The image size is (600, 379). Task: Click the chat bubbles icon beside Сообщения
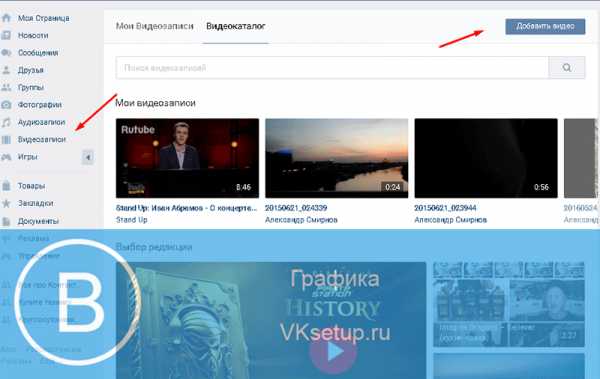6,53
